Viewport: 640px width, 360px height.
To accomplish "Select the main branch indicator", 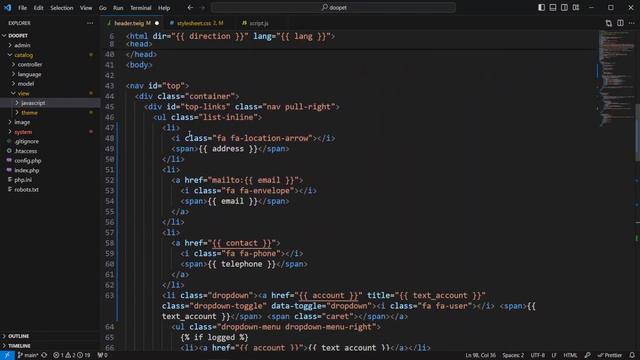I will [27, 355].
